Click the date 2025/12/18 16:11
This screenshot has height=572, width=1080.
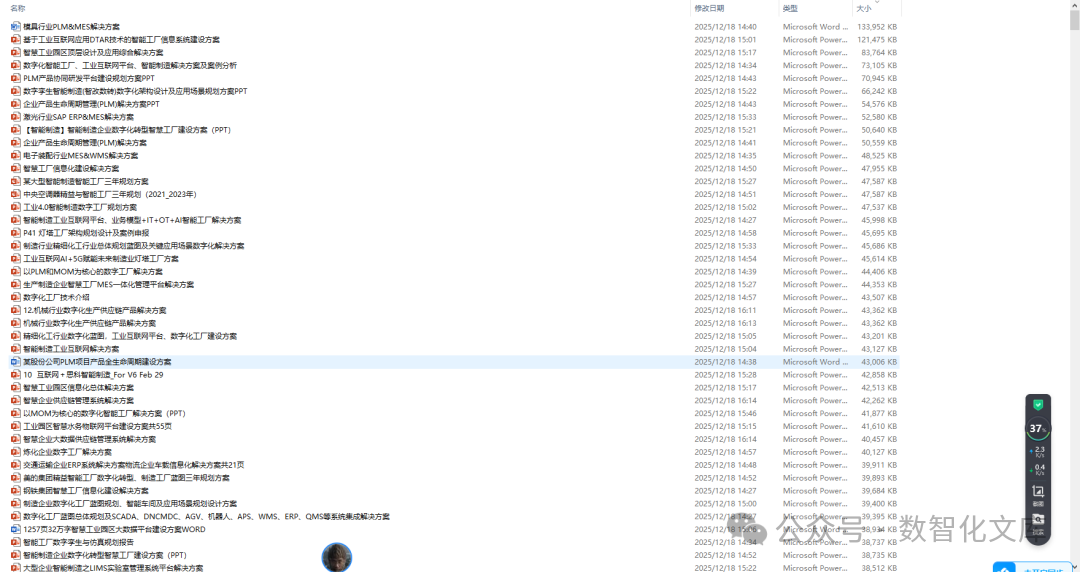click(725, 311)
